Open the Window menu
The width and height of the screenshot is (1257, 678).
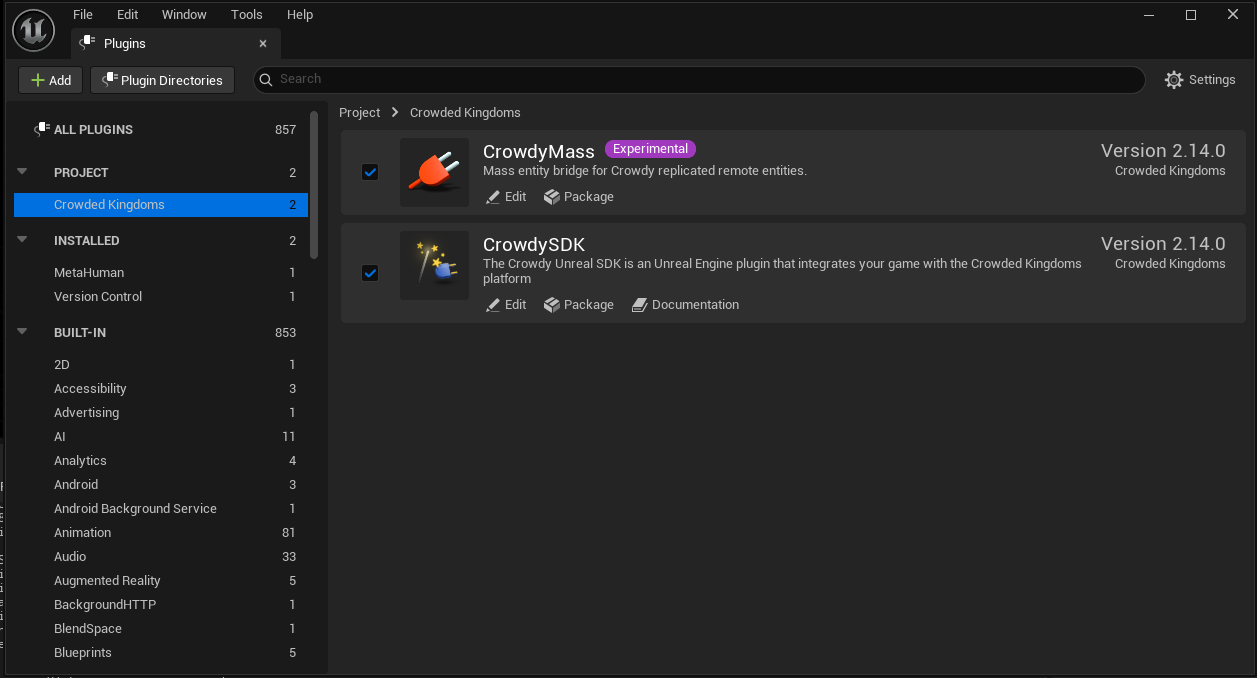coord(184,14)
